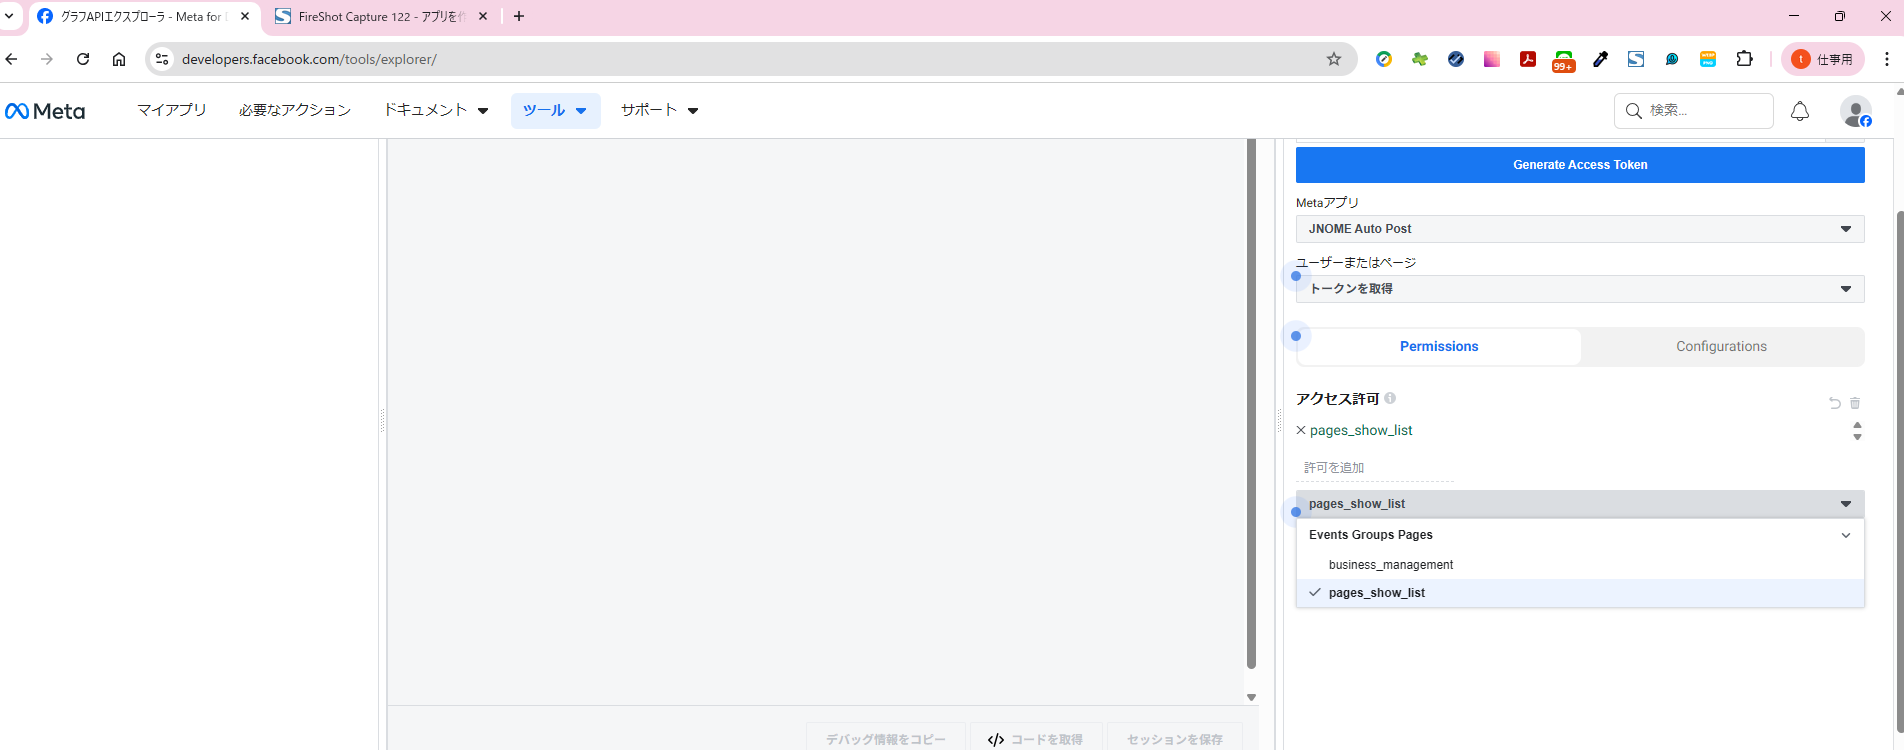1904x750 pixels.
Task: Close the グラフAPIエクスプローラ tab
Action: [245, 16]
